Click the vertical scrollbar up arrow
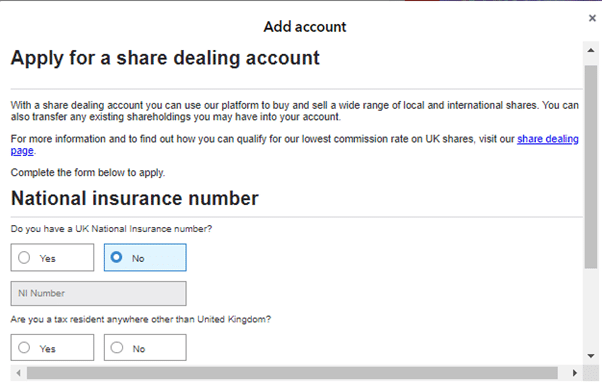The width and height of the screenshot is (602, 384). (x=591, y=50)
